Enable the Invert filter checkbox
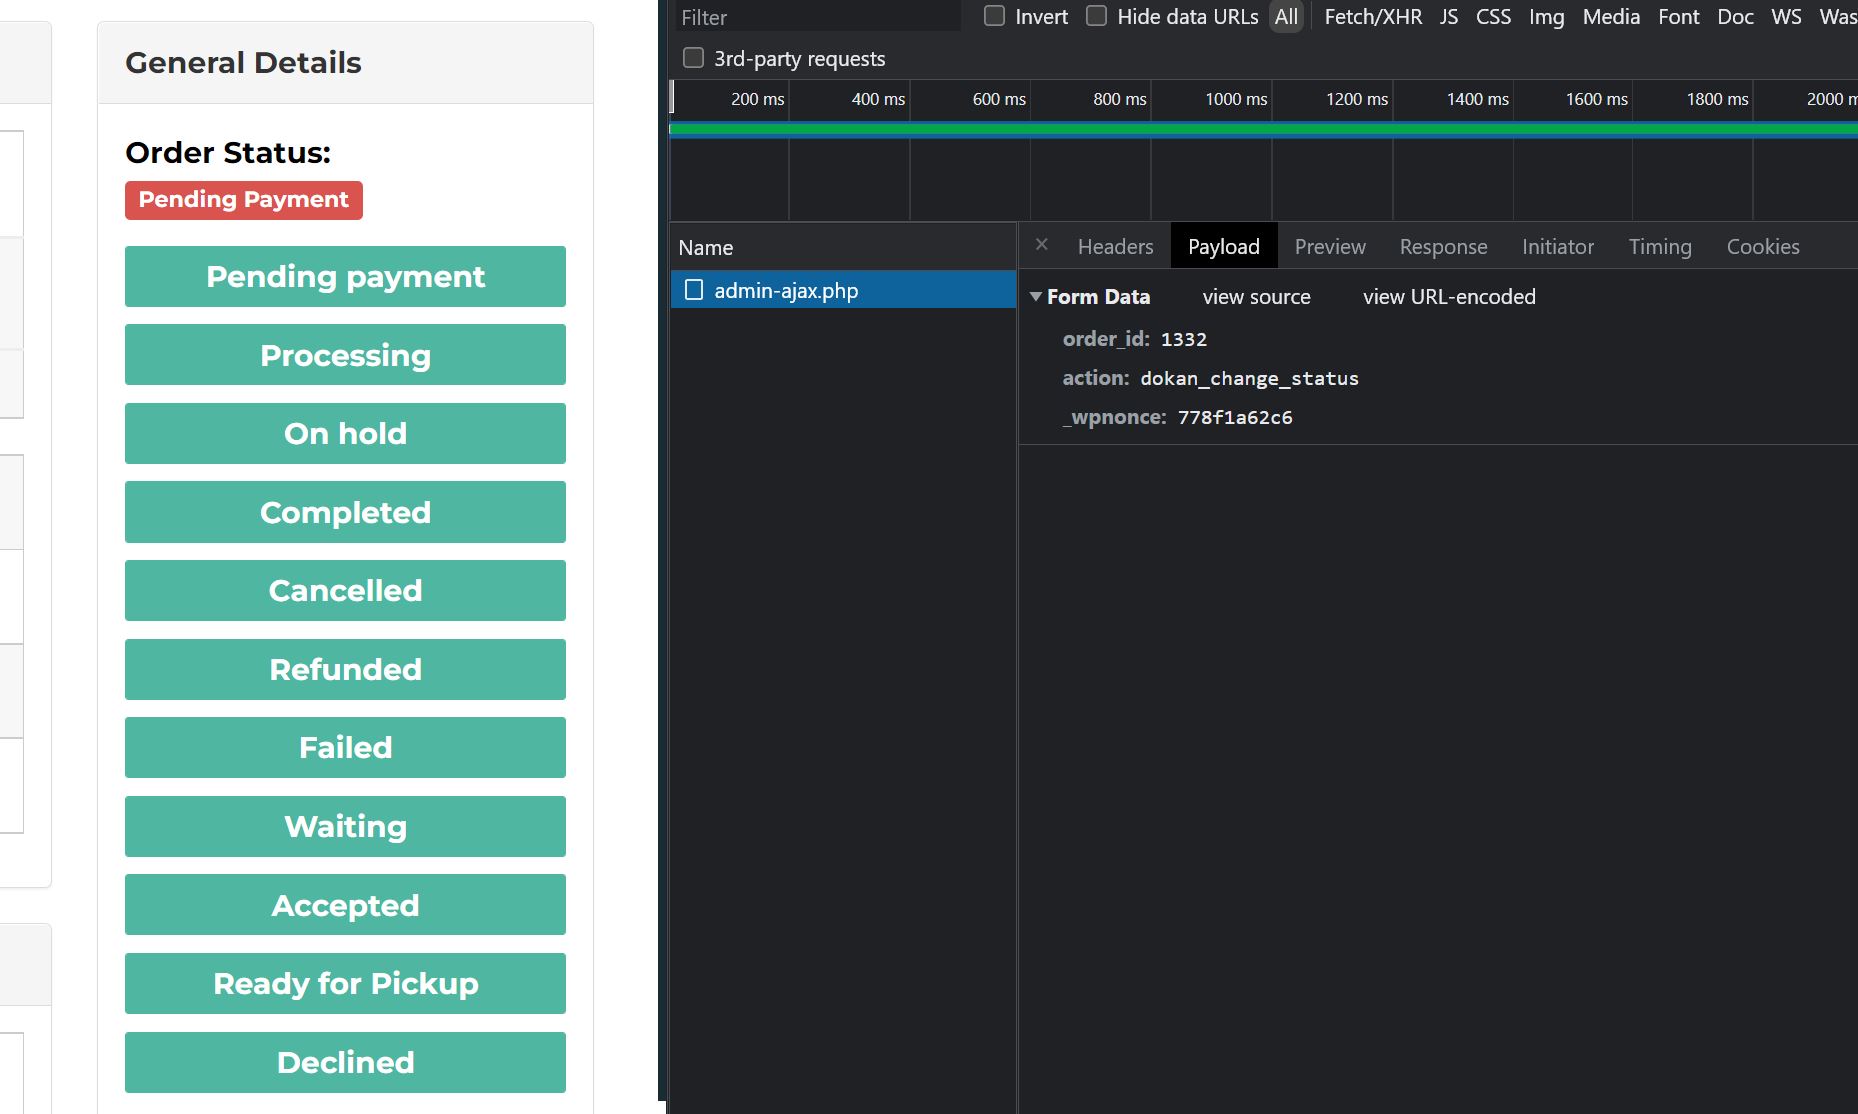1858x1114 pixels. coord(994,16)
